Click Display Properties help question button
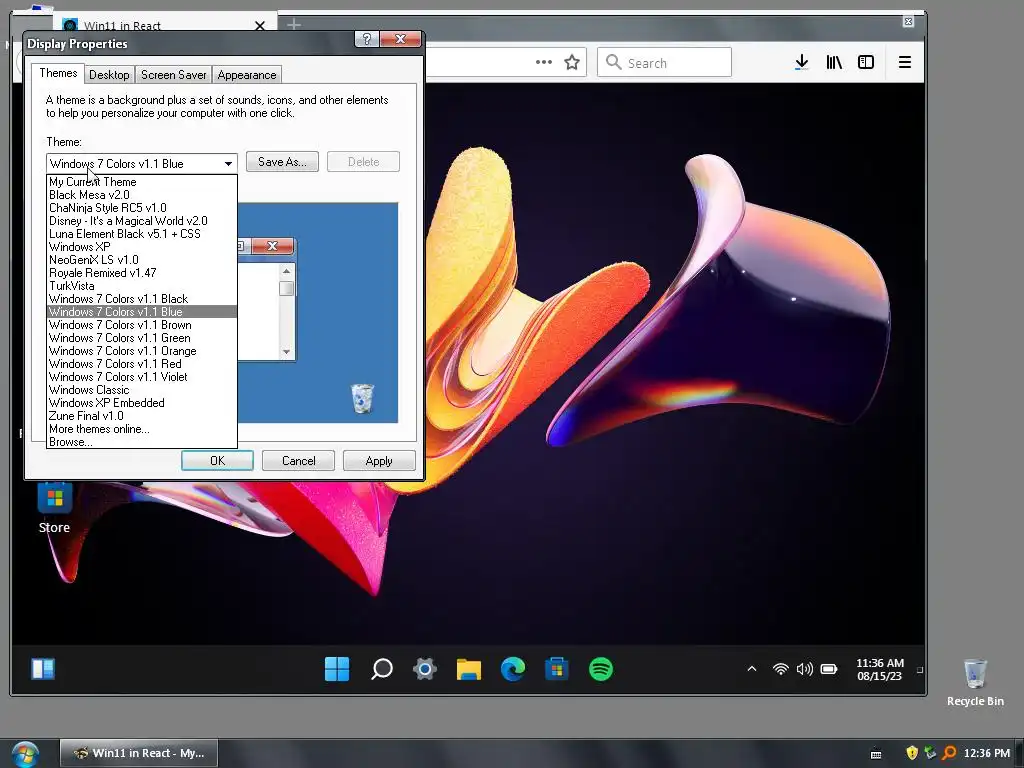 367,39
